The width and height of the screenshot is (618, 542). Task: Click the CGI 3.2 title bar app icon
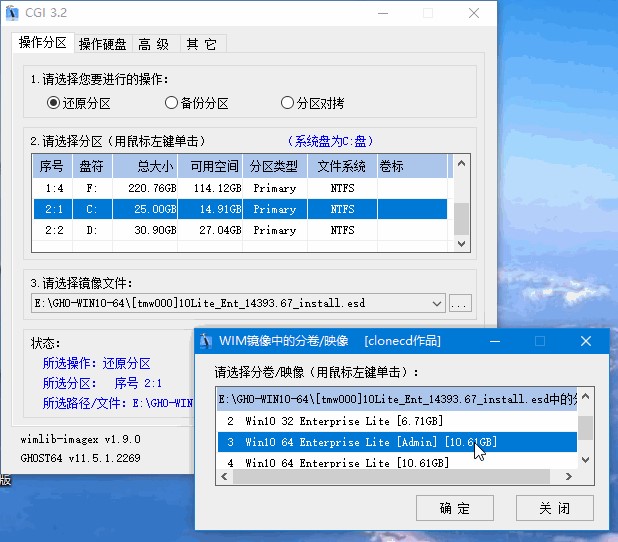point(13,13)
